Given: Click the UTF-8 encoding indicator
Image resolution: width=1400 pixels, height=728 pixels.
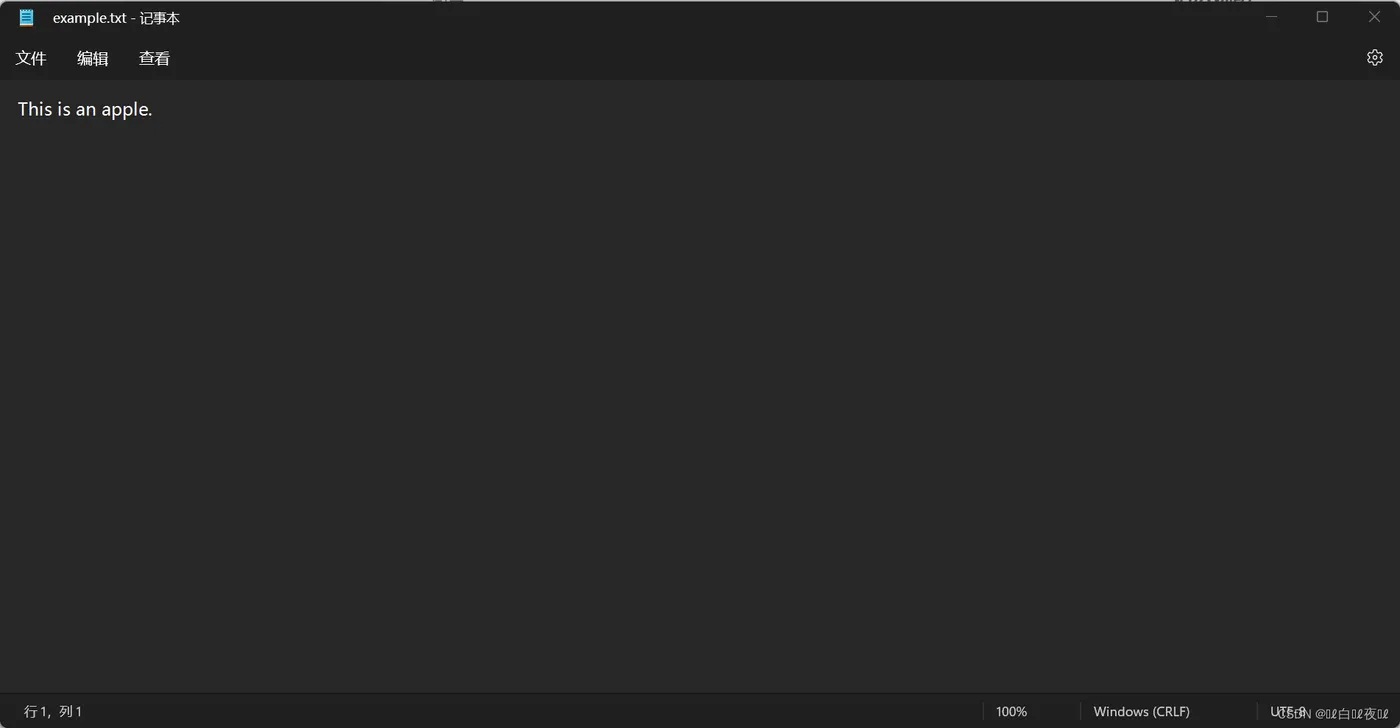Looking at the screenshot, I should 1288,712.
